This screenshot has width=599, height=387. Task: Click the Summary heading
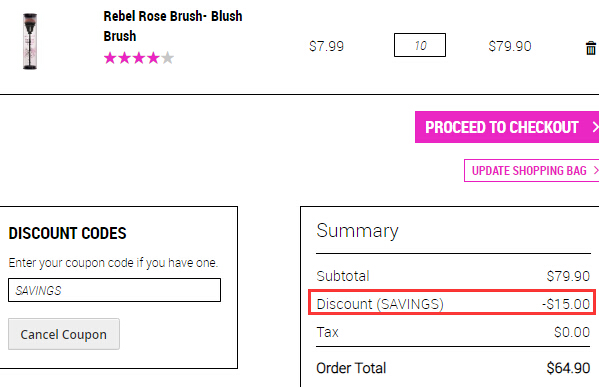tap(357, 231)
